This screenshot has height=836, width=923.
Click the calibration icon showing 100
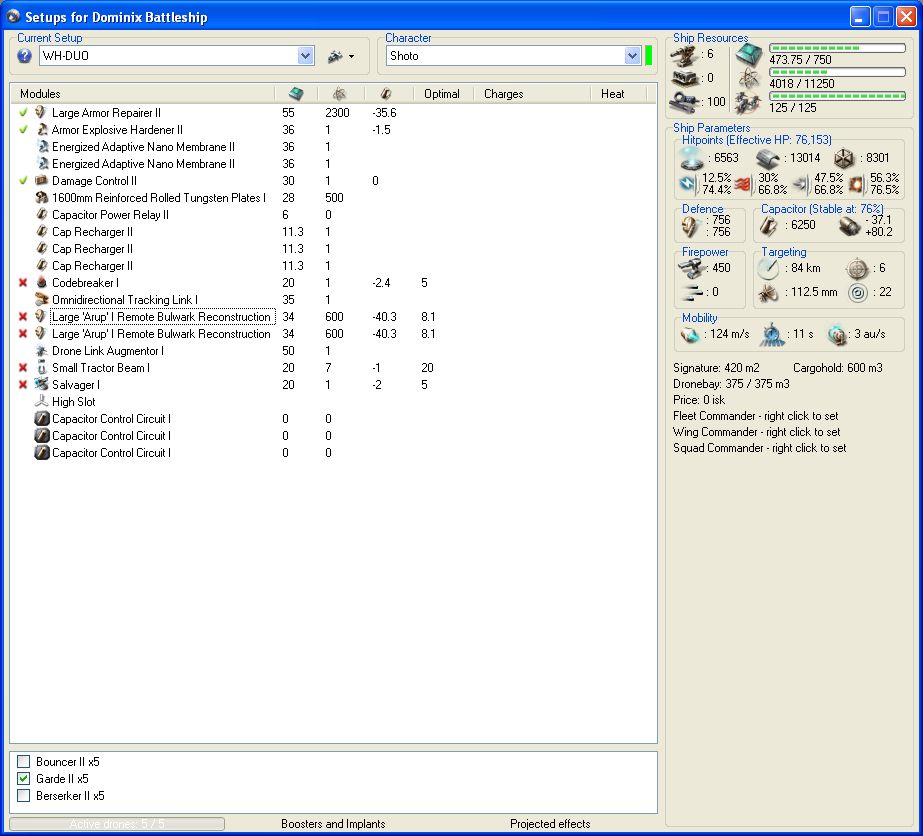(x=685, y=101)
